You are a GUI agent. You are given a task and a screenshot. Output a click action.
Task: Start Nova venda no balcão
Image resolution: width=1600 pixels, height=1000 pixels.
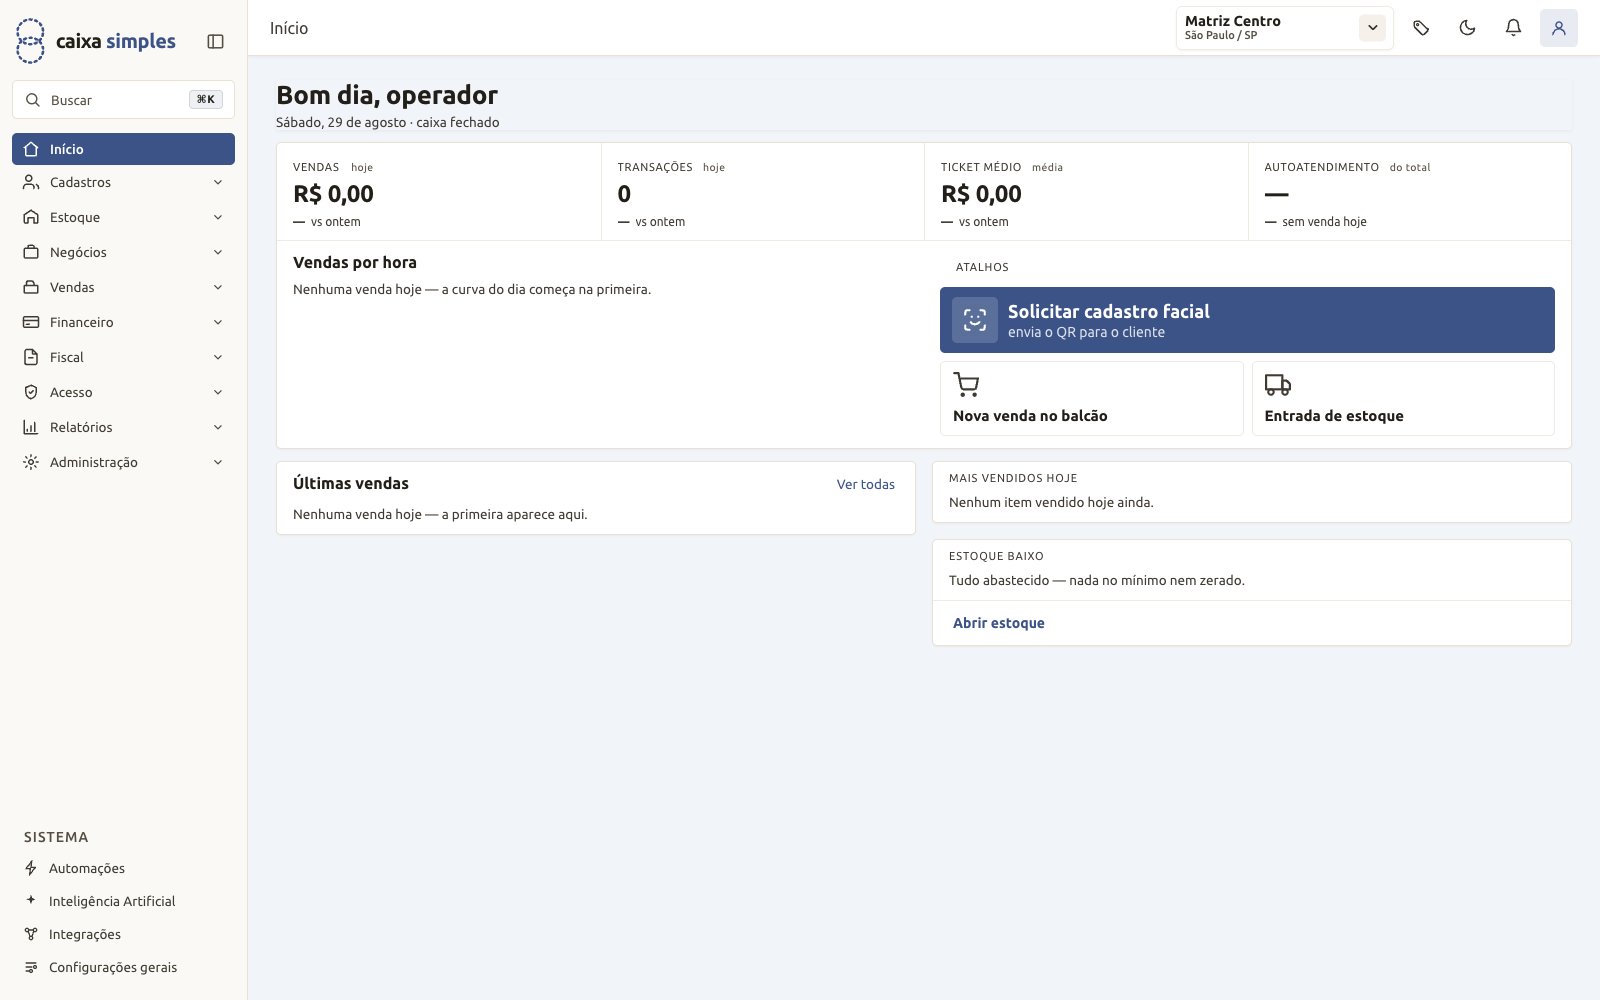[1091, 398]
